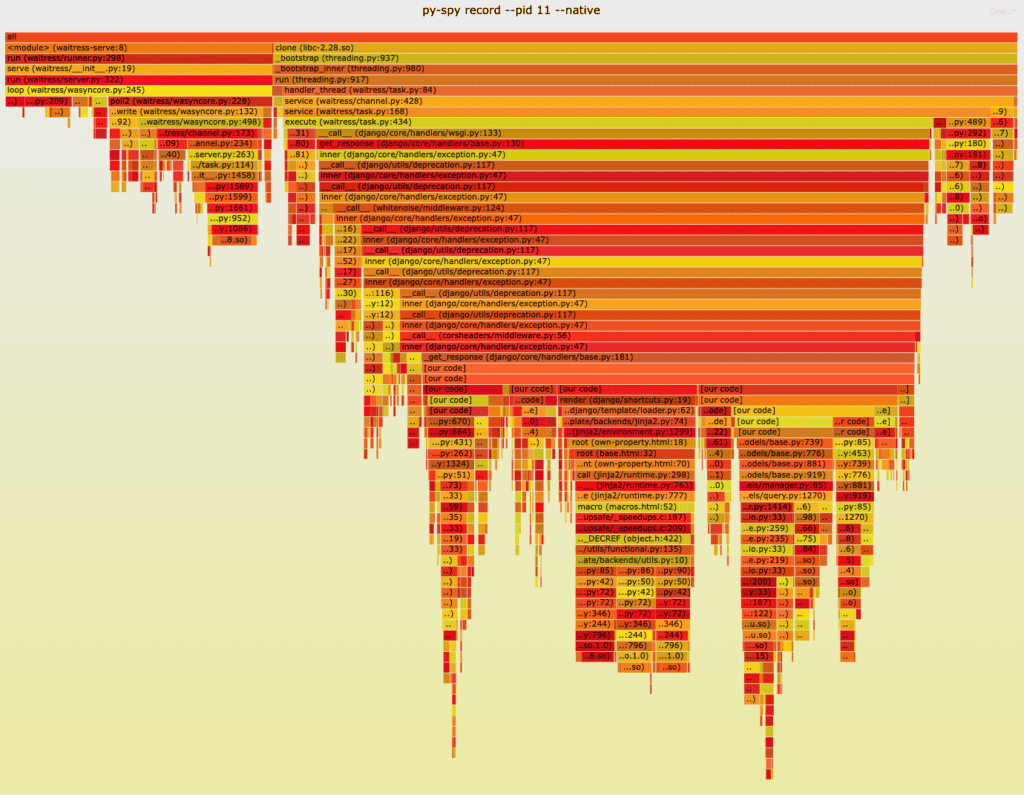Viewport: 1024px width, 795px height.
Task: Select handler_thread (waitress/task.py:84) frame
Action: (x=649, y=90)
